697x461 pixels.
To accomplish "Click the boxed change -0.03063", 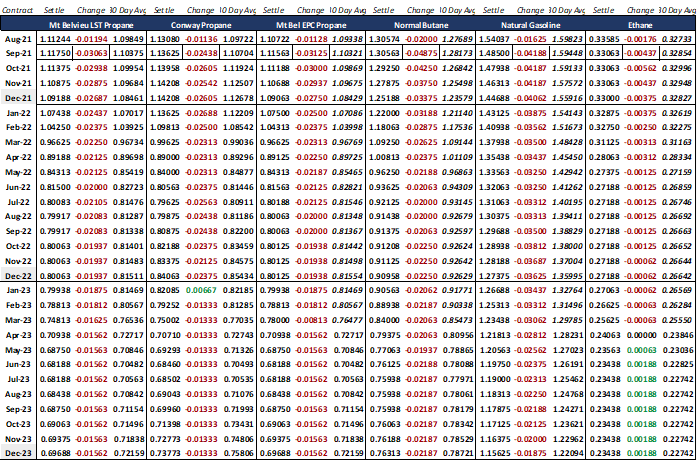I will tap(91, 53).
